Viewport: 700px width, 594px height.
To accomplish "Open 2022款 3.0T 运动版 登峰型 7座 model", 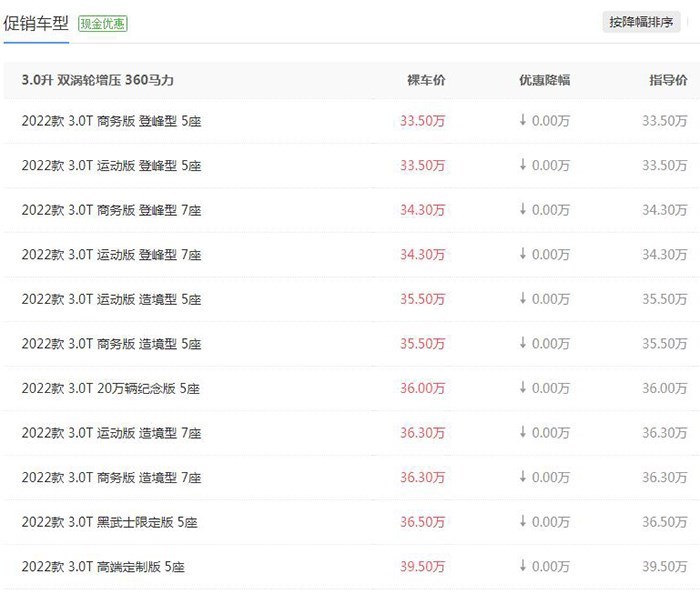I will (111, 255).
